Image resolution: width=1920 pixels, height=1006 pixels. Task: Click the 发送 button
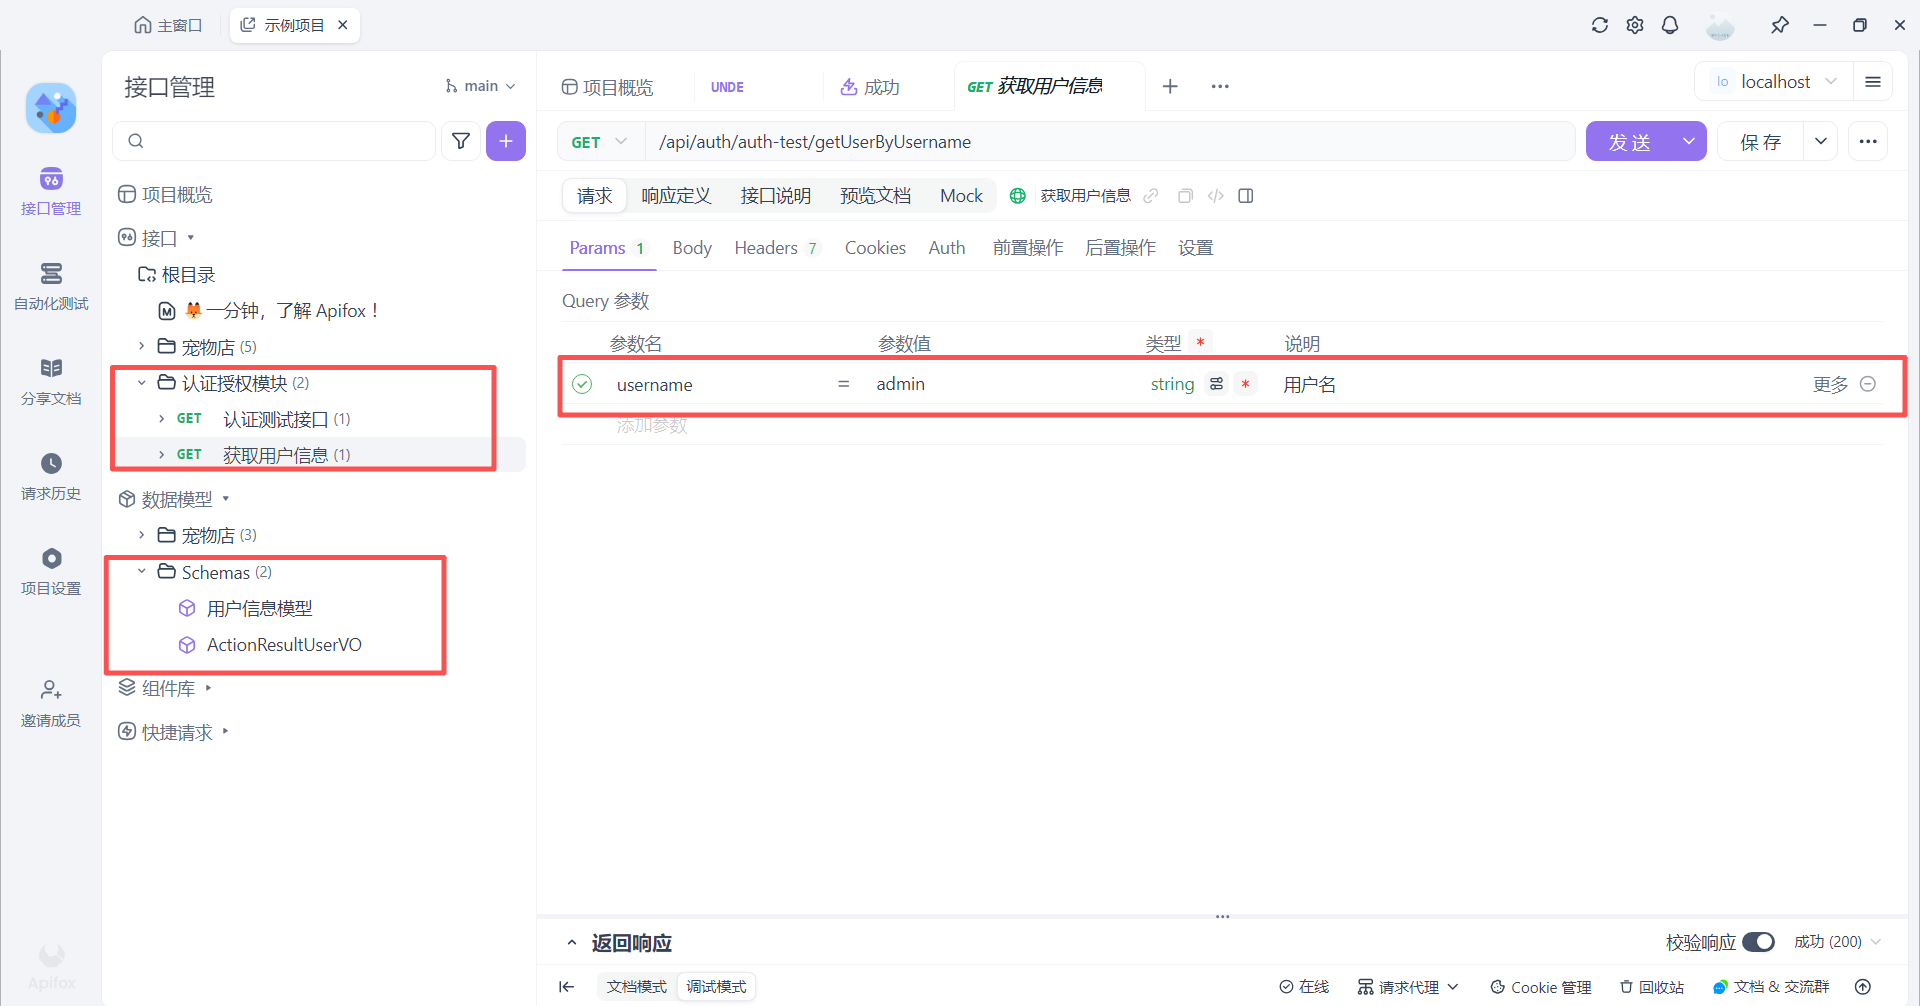click(x=1630, y=141)
